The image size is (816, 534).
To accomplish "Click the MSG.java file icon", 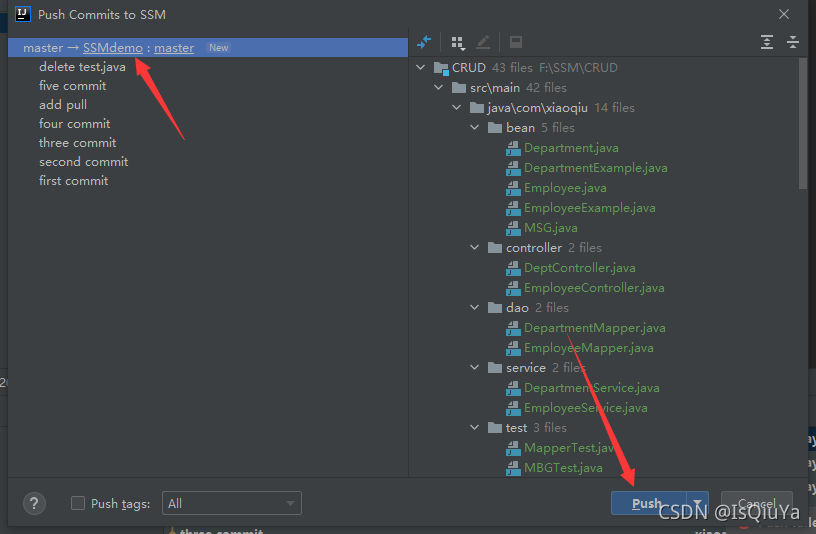I will point(513,228).
